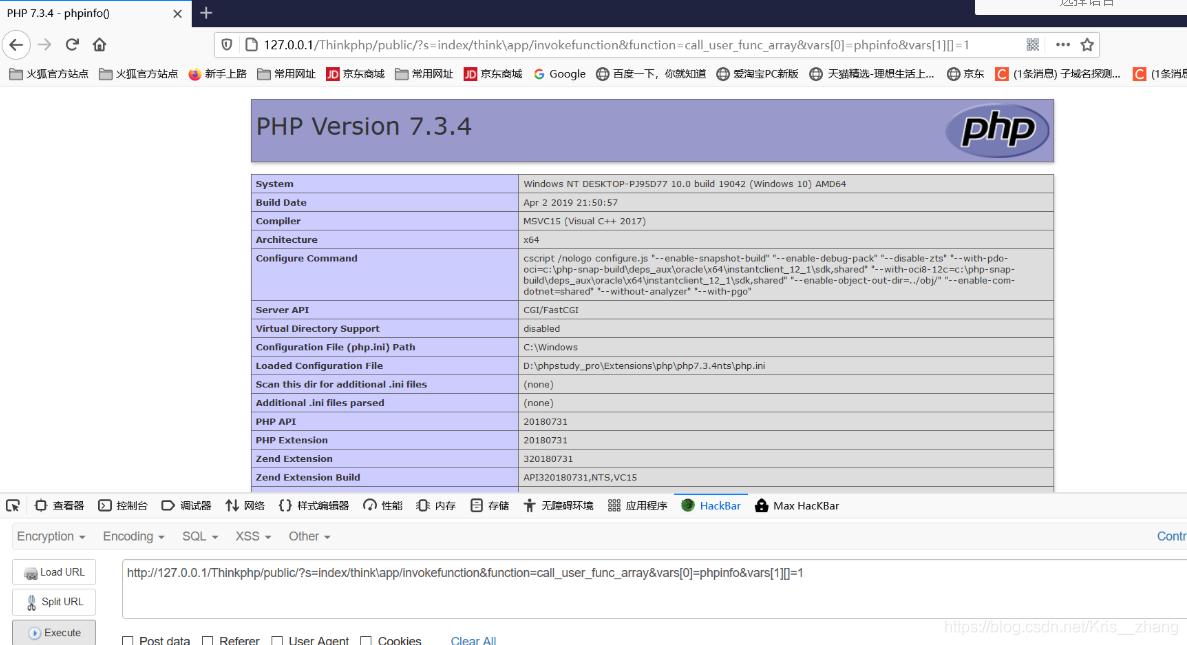Open the 应用程序 application tab
Screen dimensions: 1187x645
pyautogui.click(x=637, y=506)
